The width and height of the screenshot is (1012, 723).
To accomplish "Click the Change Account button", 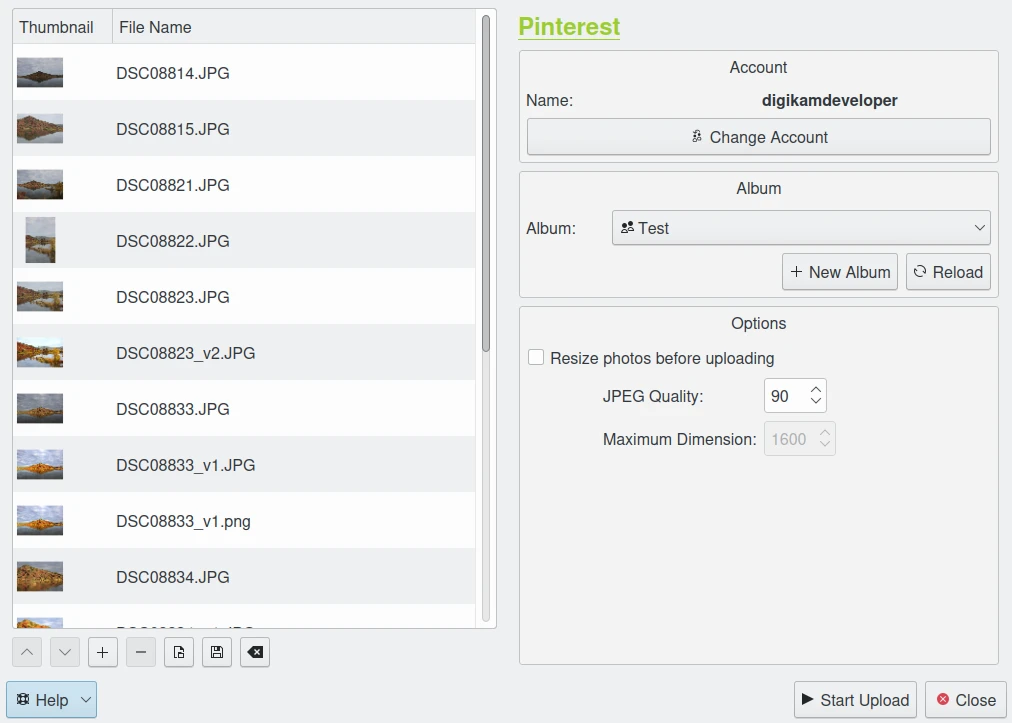I will point(758,137).
